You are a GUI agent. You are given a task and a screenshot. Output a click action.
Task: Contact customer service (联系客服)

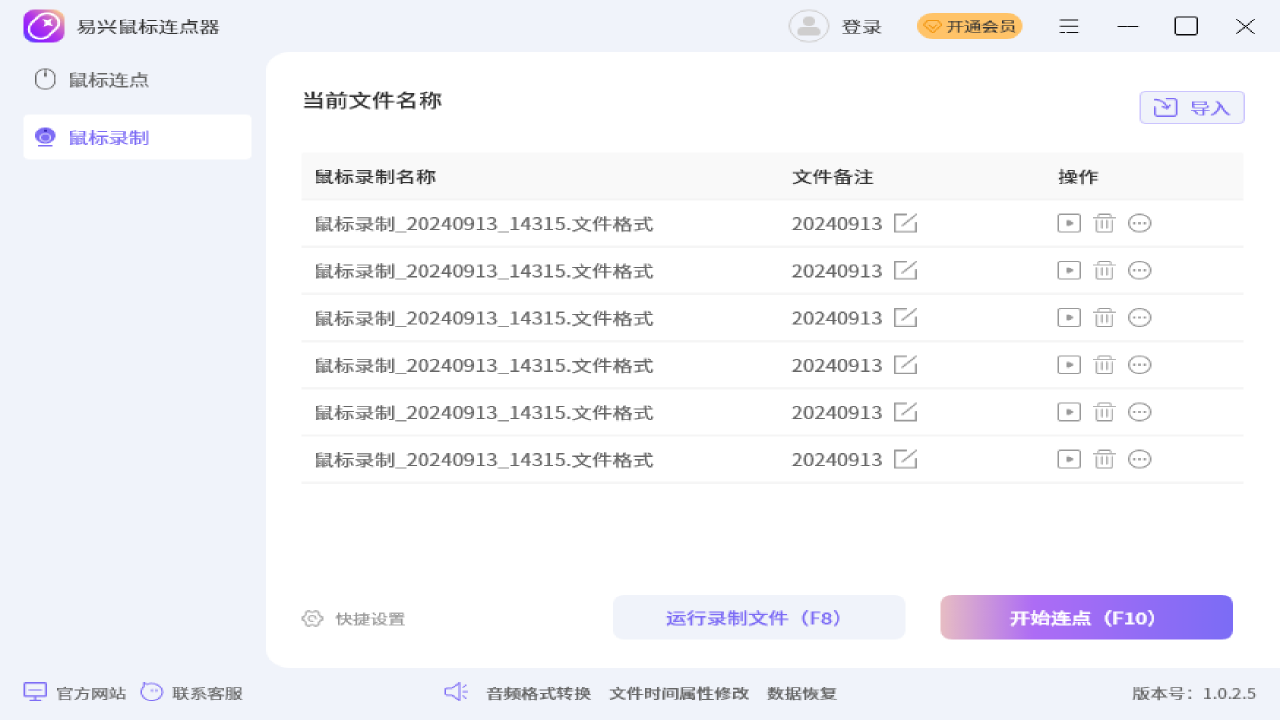192,693
